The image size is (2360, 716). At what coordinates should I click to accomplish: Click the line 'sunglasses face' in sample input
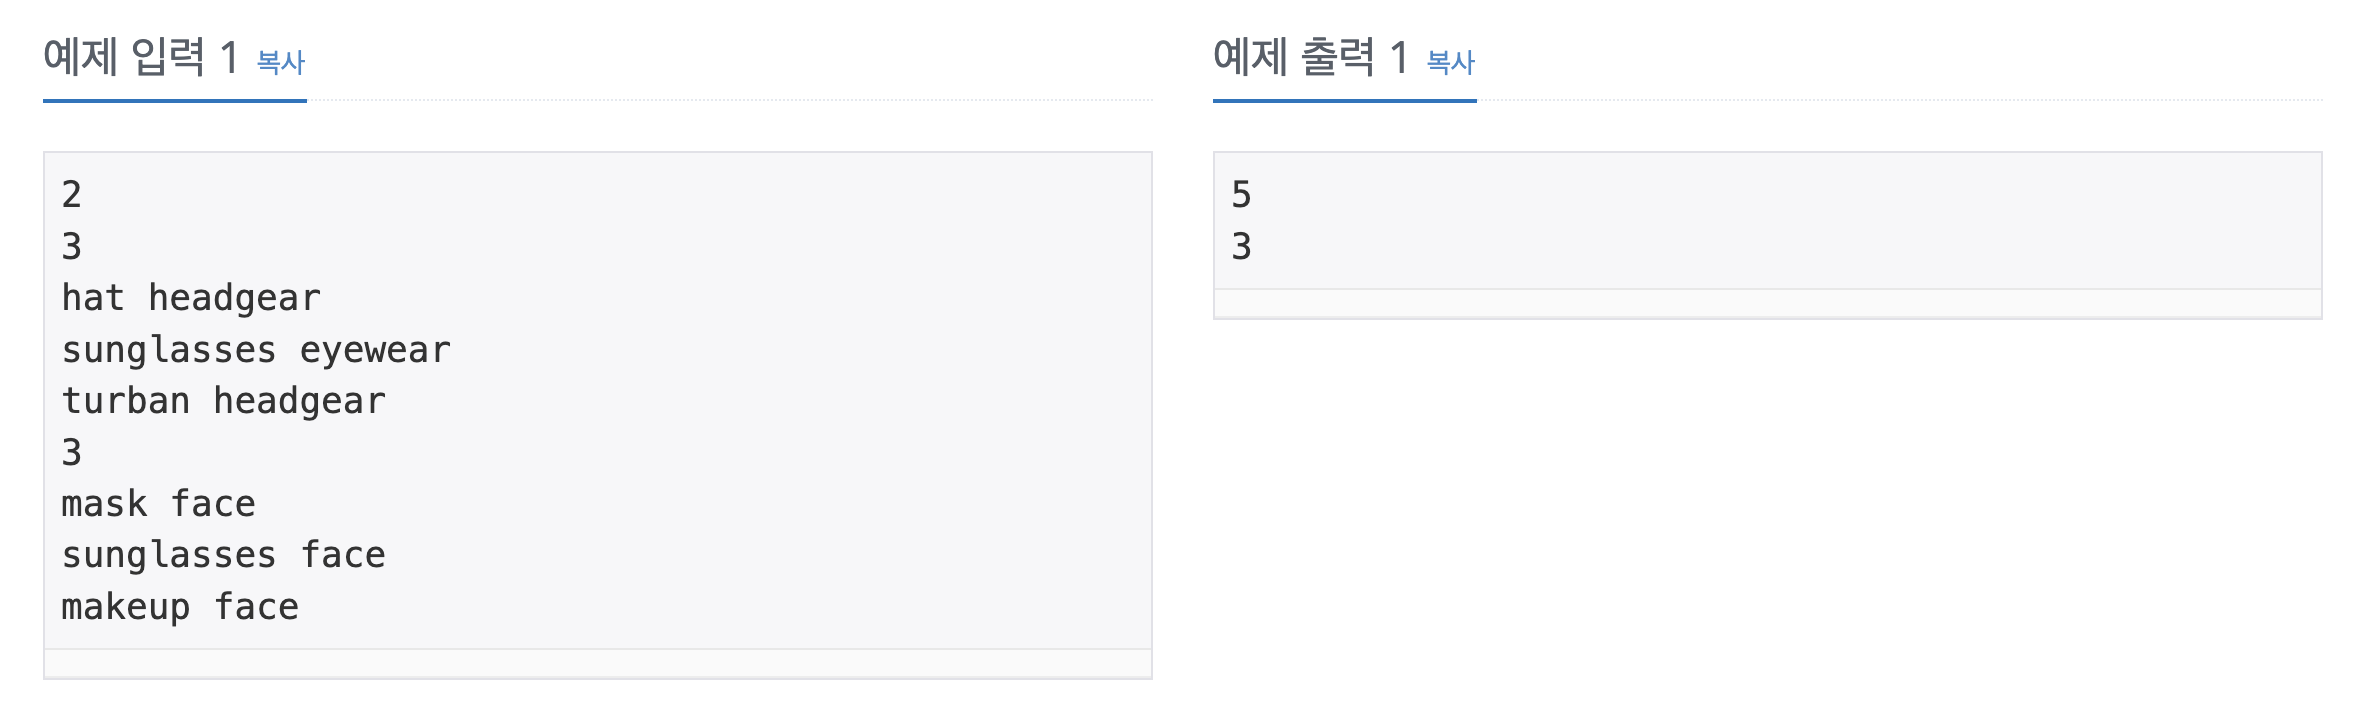coord(222,553)
